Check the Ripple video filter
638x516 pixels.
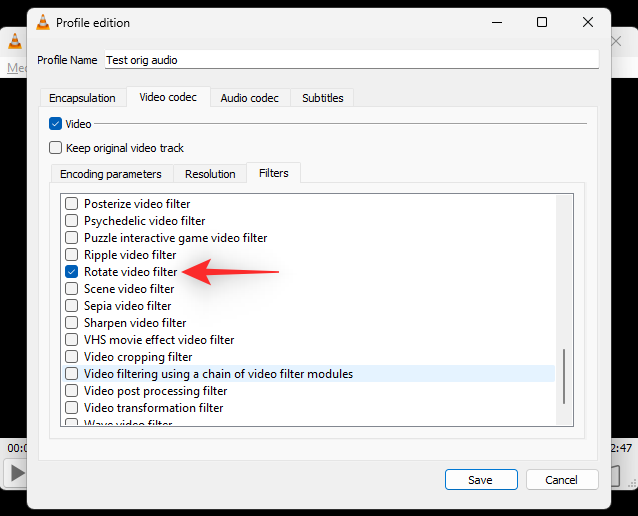click(72, 255)
